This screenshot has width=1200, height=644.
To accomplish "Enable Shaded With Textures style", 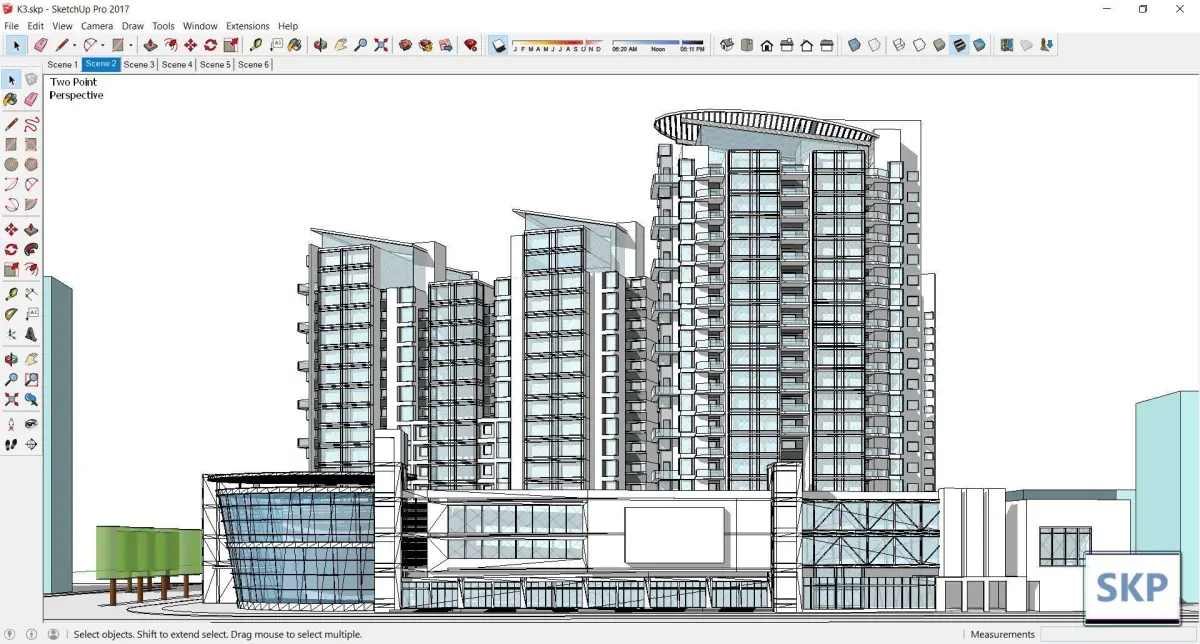I will point(959,45).
